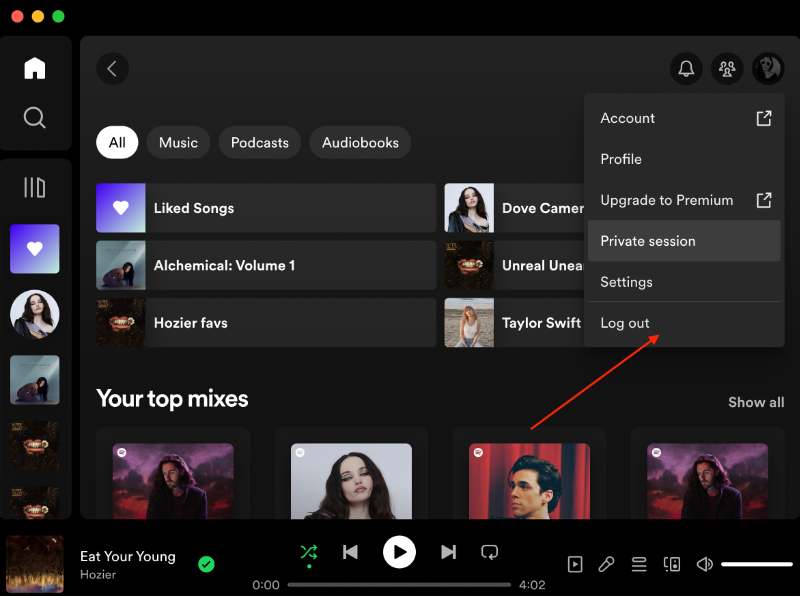Open Alchemical album cover in sidebar
Image resolution: width=800 pixels, height=596 pixels.
[x=35, y=380]
